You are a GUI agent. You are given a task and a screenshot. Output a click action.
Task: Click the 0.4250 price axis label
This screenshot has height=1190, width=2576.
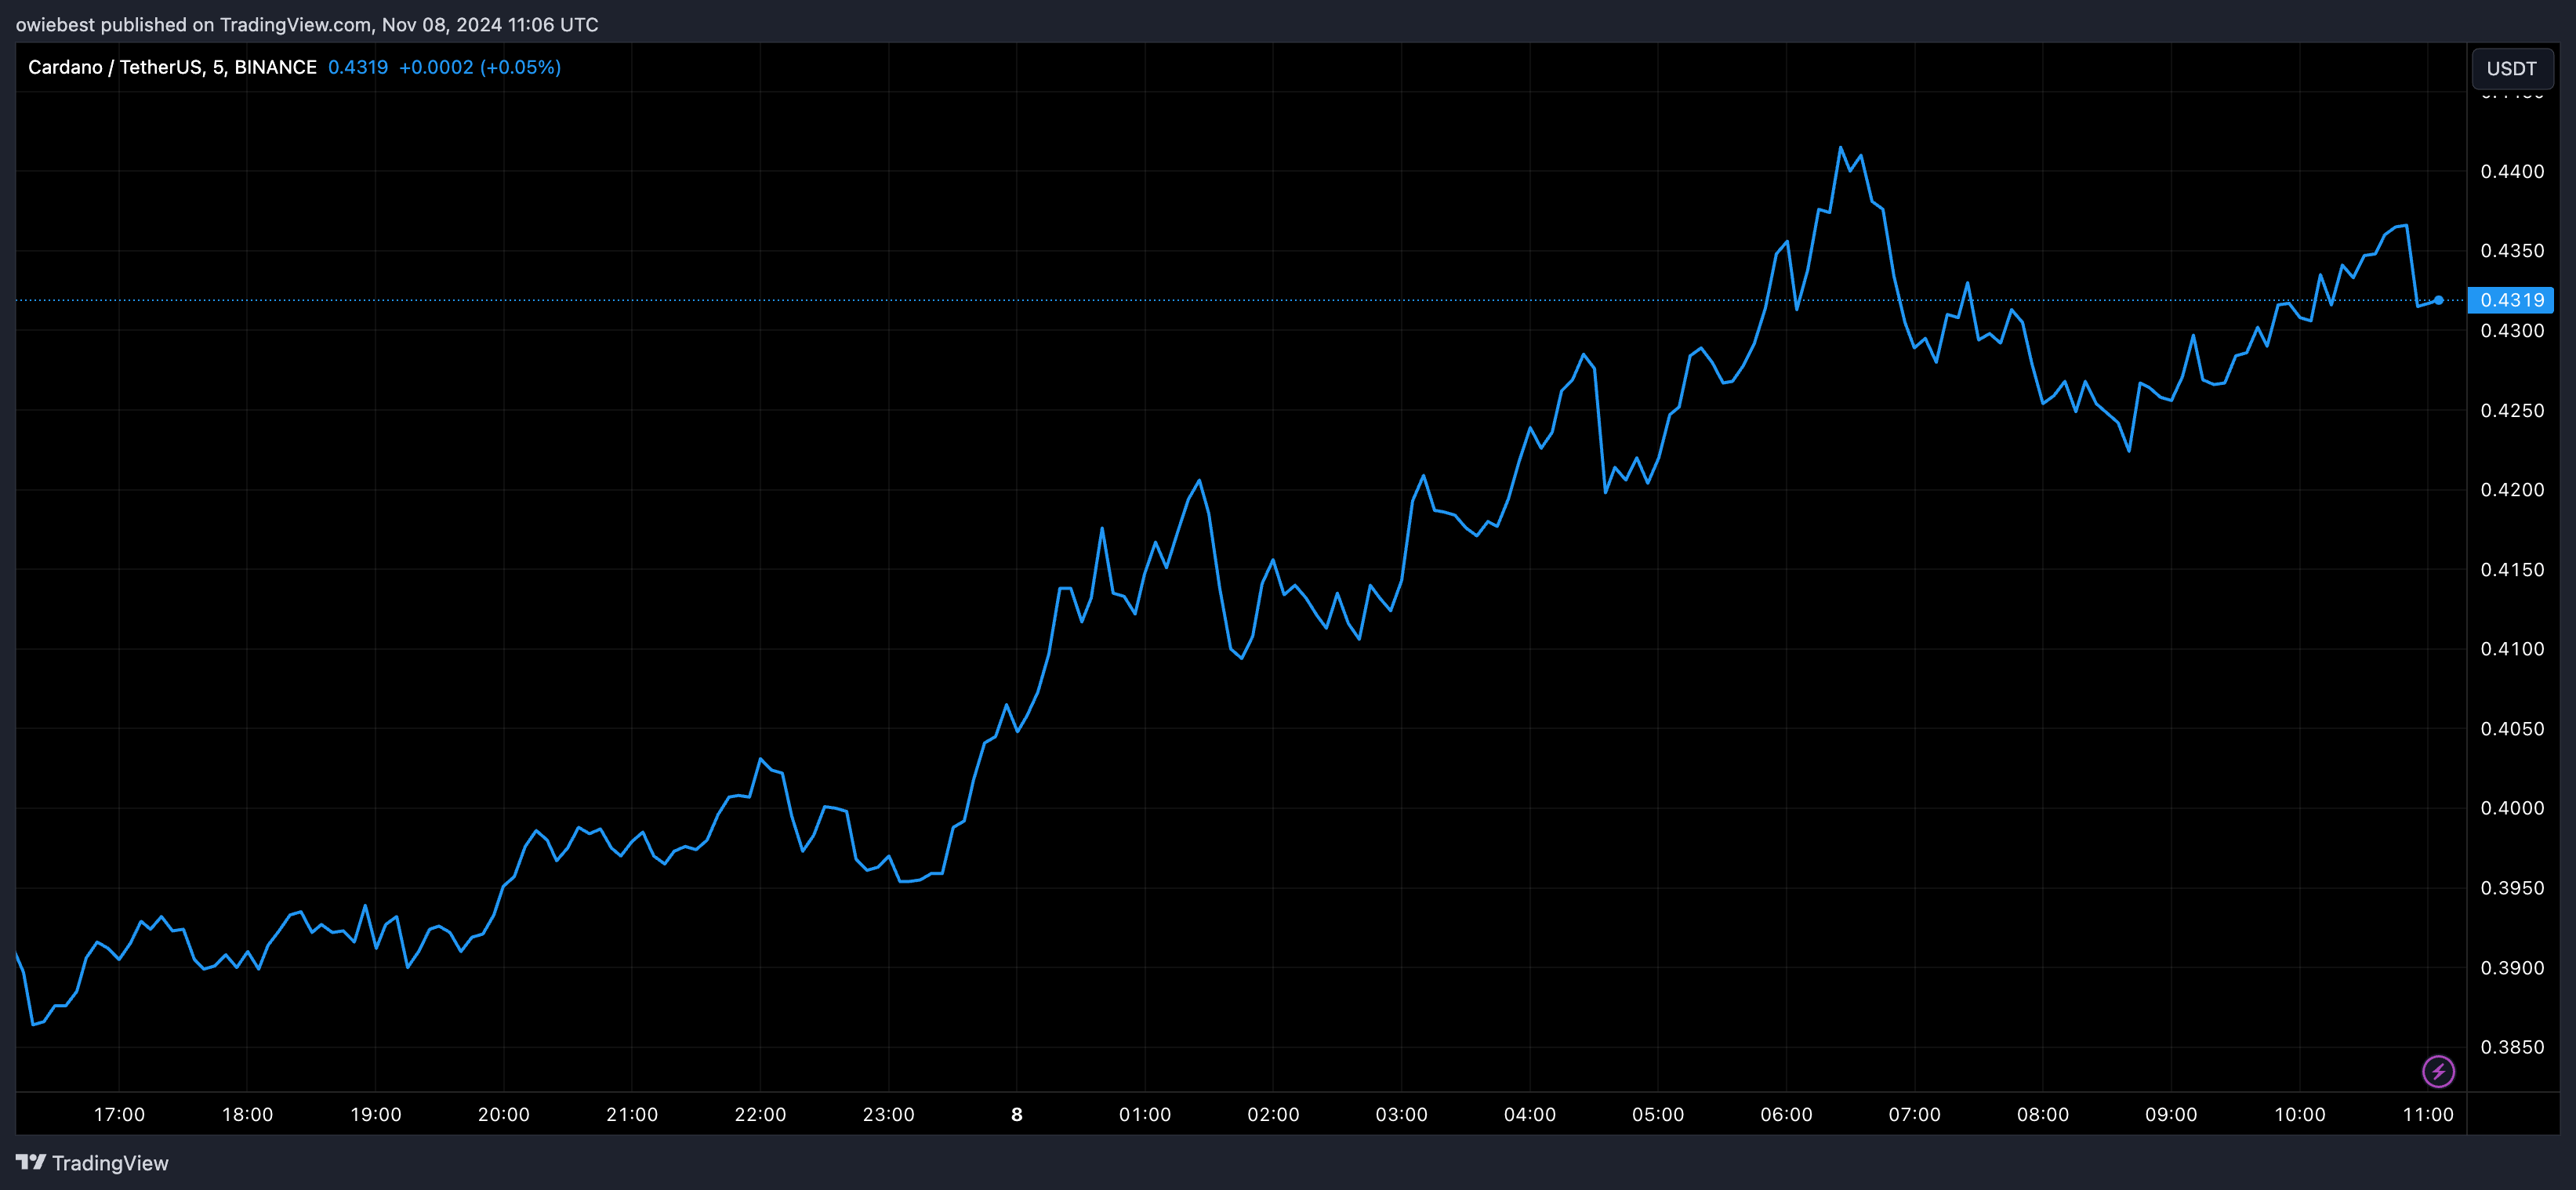pos(2512,411)
